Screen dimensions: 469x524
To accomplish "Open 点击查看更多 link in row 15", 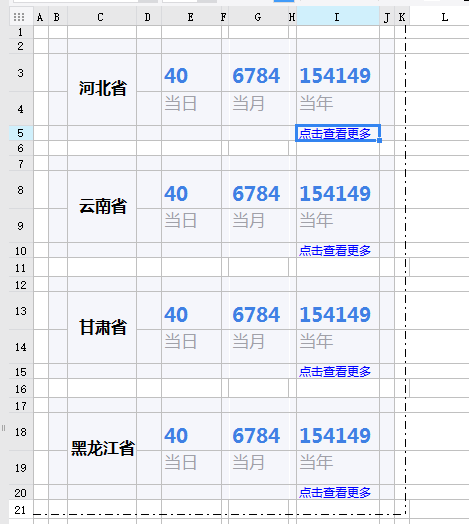I will click(335, 371).
